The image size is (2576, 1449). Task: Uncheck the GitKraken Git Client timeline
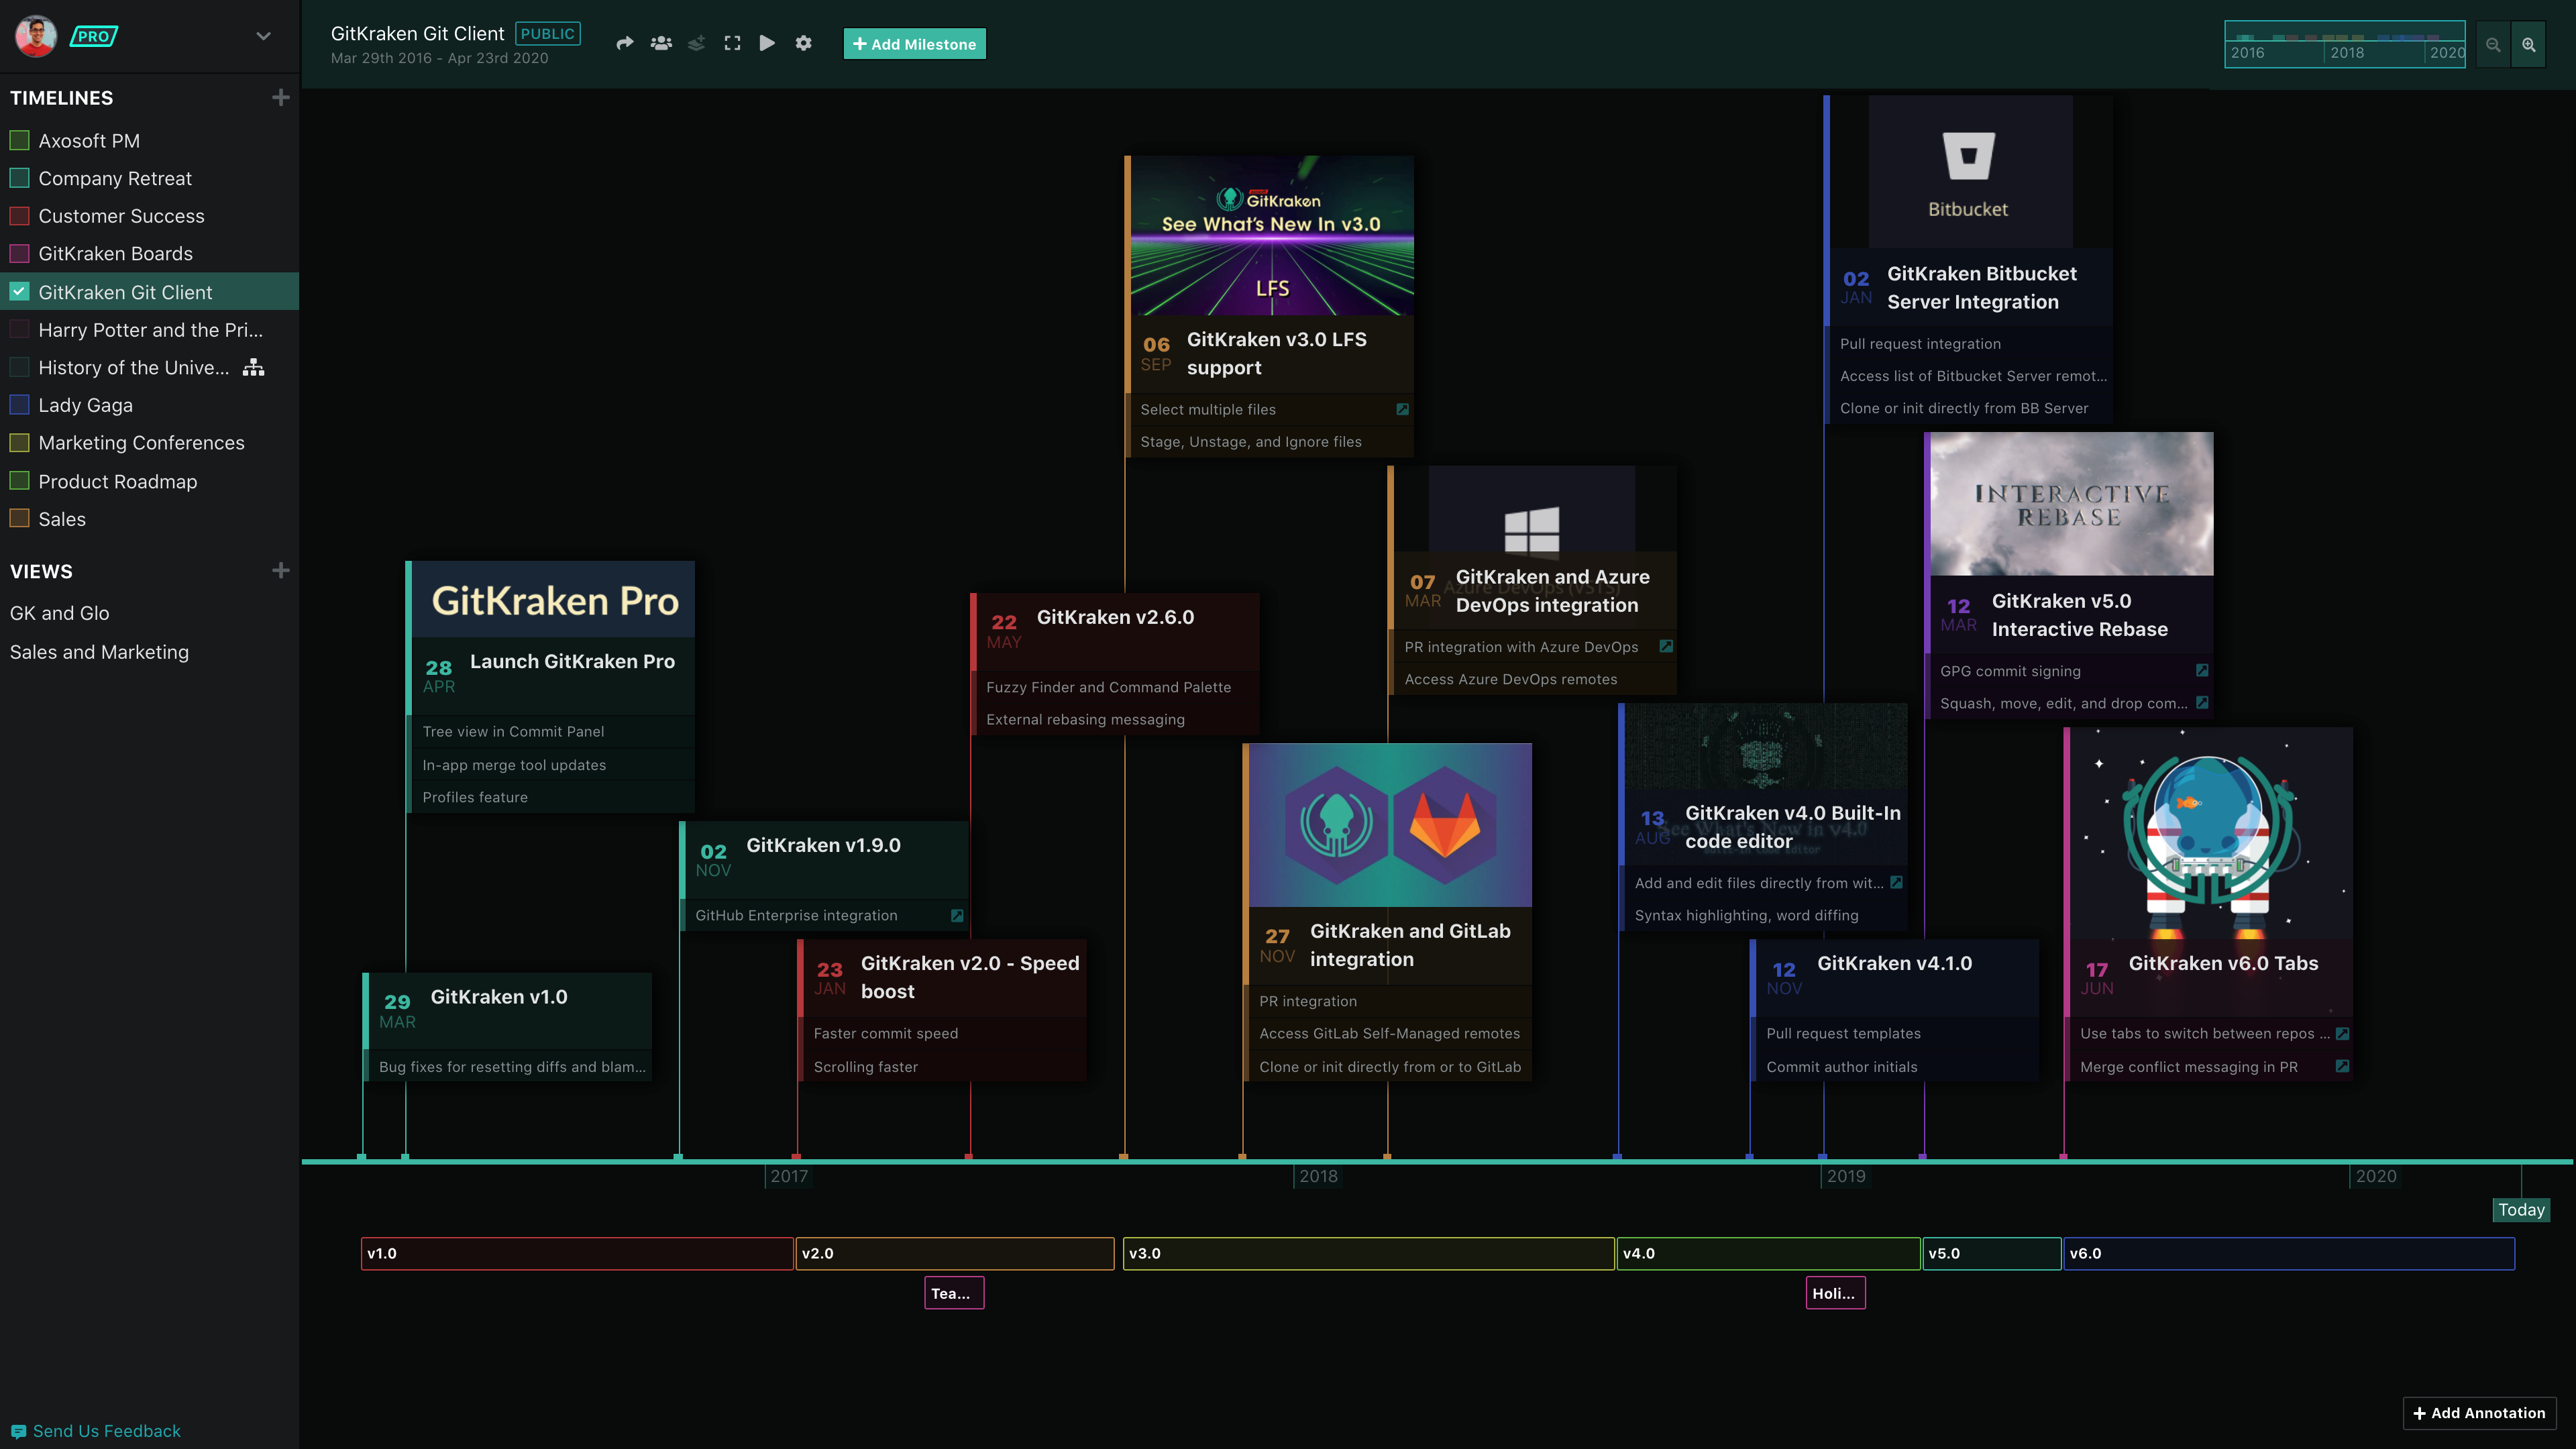pos(19,292)
